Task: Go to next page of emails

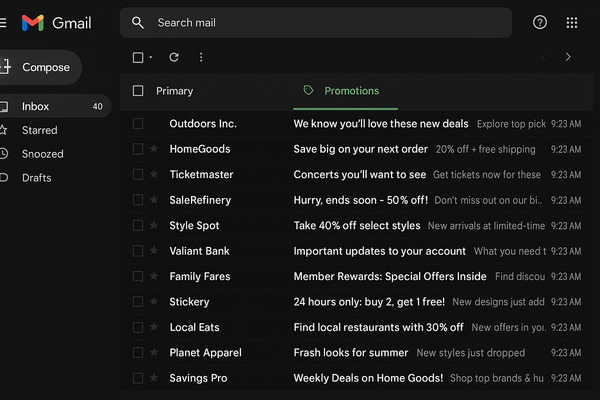Action: [568, 58]
